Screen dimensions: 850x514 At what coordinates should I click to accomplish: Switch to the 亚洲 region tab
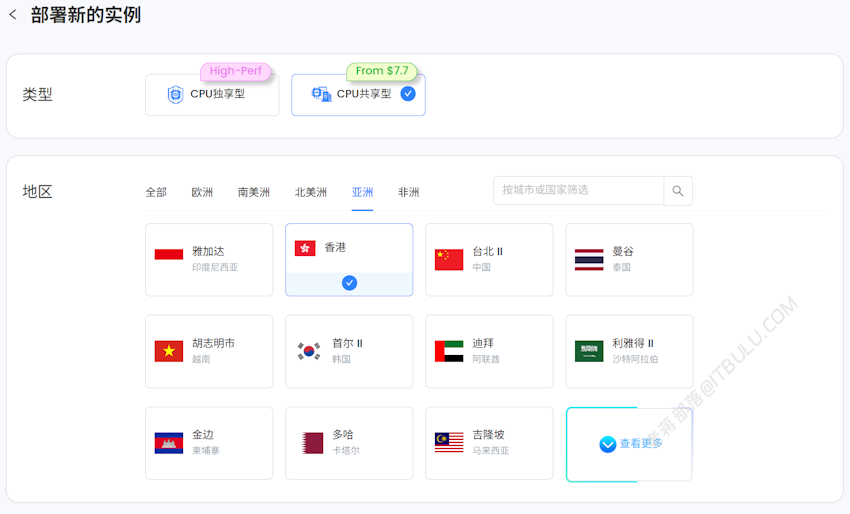click(x=362, y=192)
